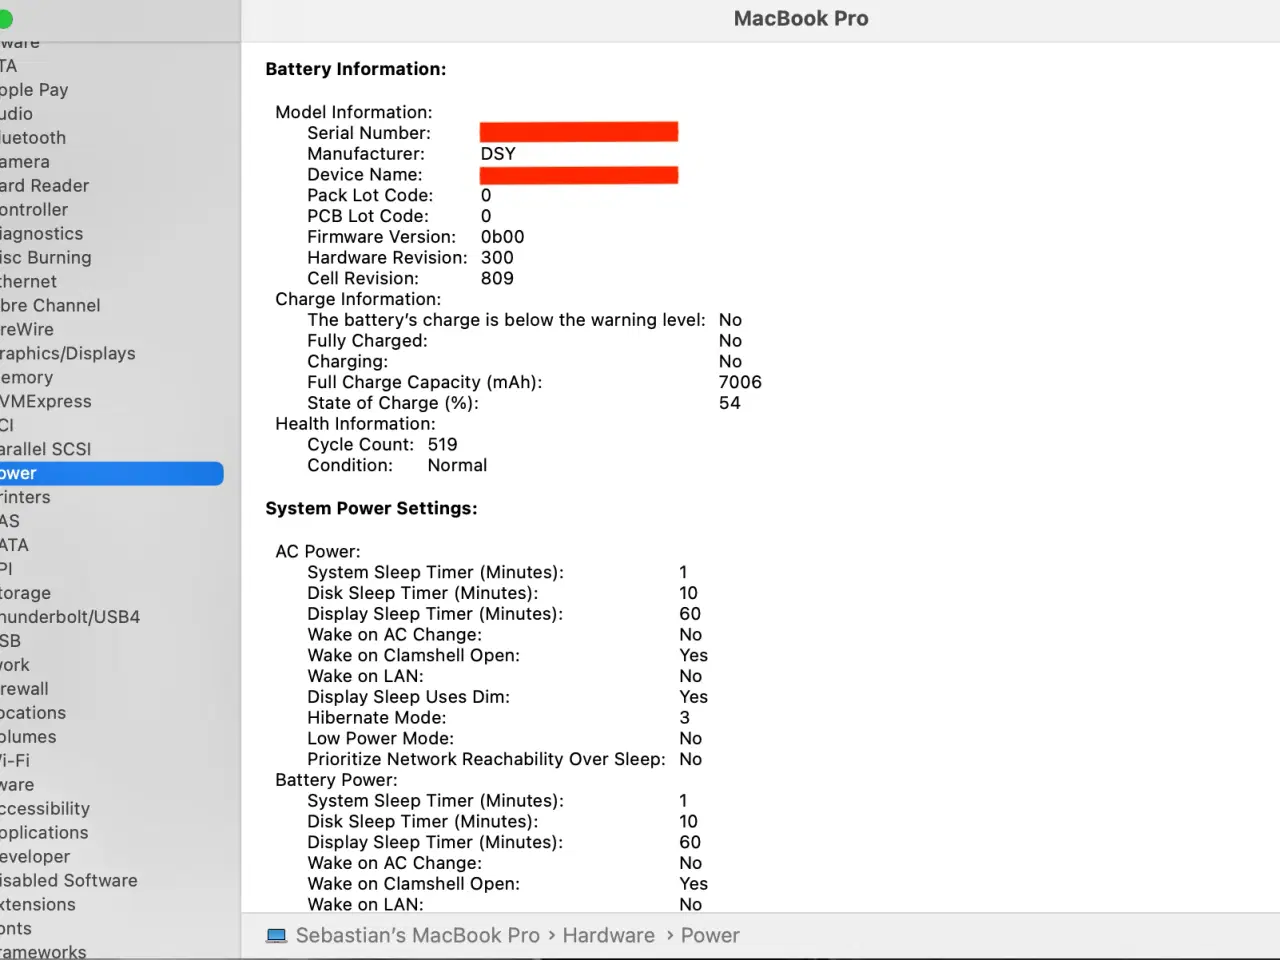This screenshot has width=1280, height=960.
Task: Click the Manufacturer value DSY
Action: (498, 154)
